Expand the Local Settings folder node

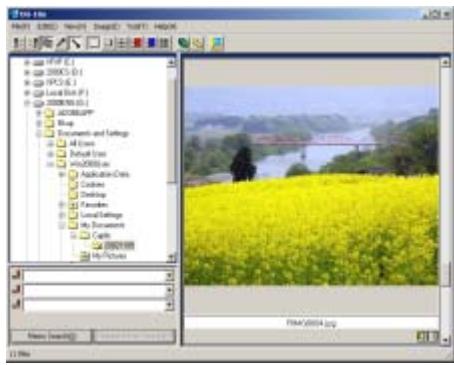[x=62, y=215]
